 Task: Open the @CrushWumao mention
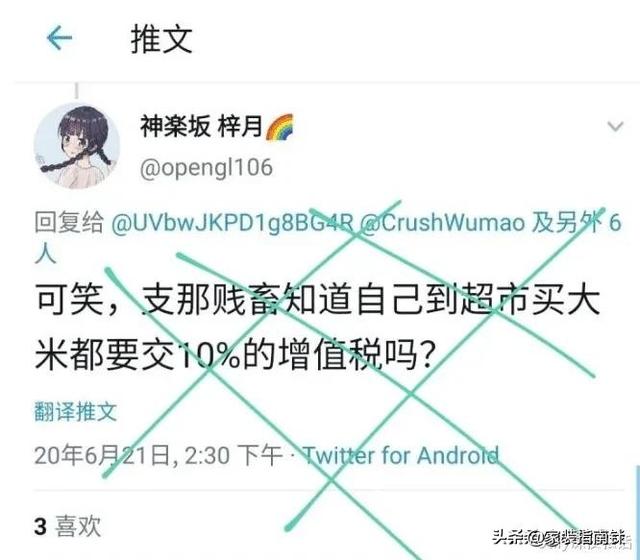click(442, 223)
